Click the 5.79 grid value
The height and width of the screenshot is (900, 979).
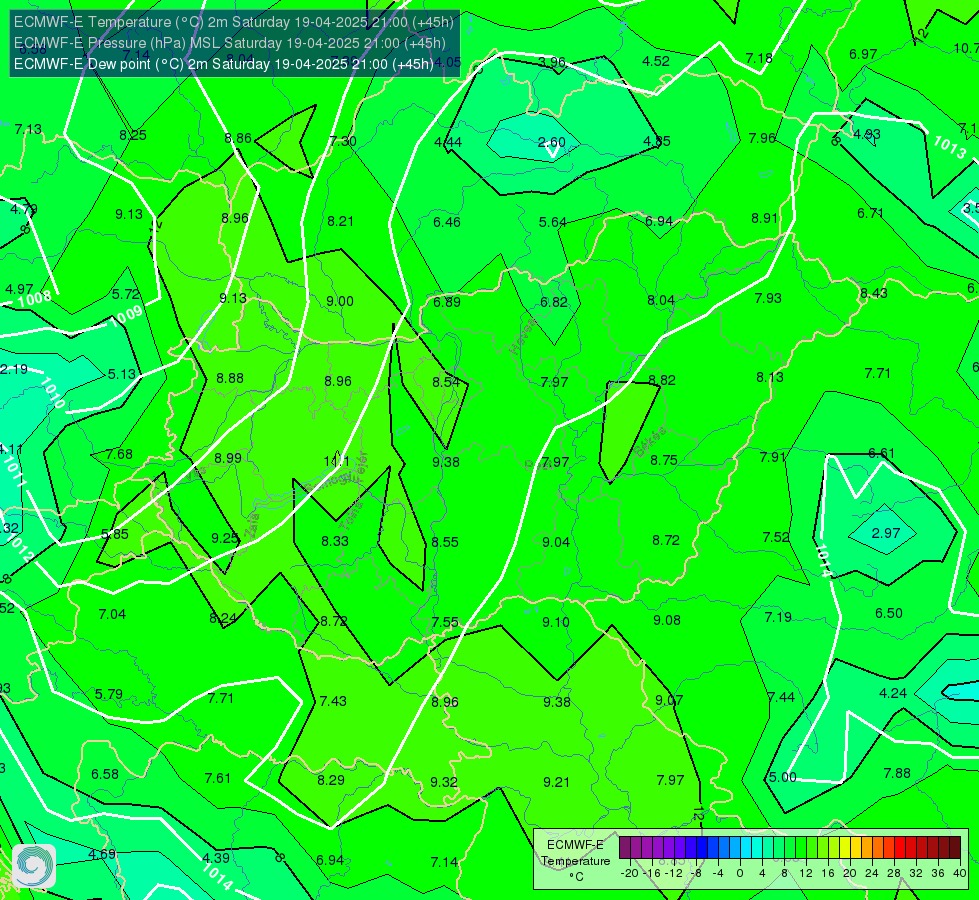coord(109,694)
